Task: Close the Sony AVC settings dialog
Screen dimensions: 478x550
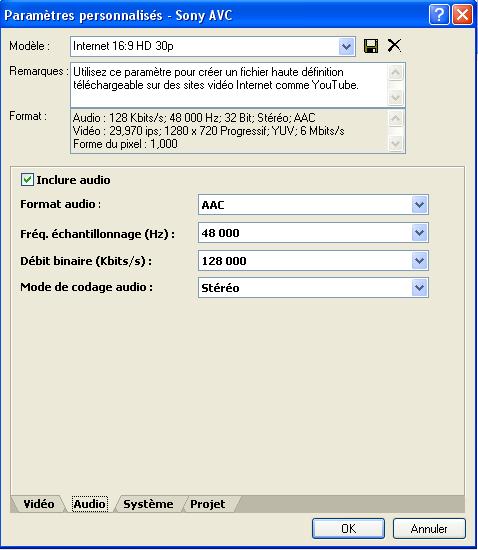Action: coord(462,15)
